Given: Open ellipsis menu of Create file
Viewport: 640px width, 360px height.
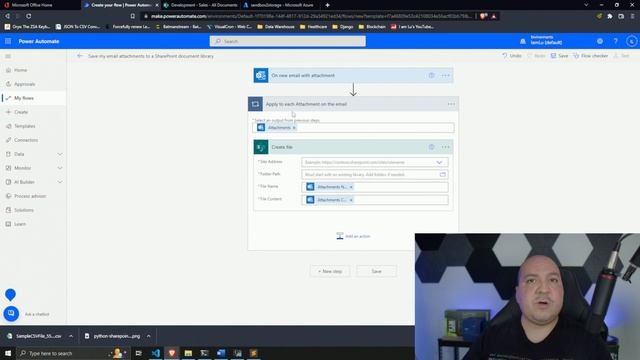Looking at the screenshot, I should [x=445, y=147].
